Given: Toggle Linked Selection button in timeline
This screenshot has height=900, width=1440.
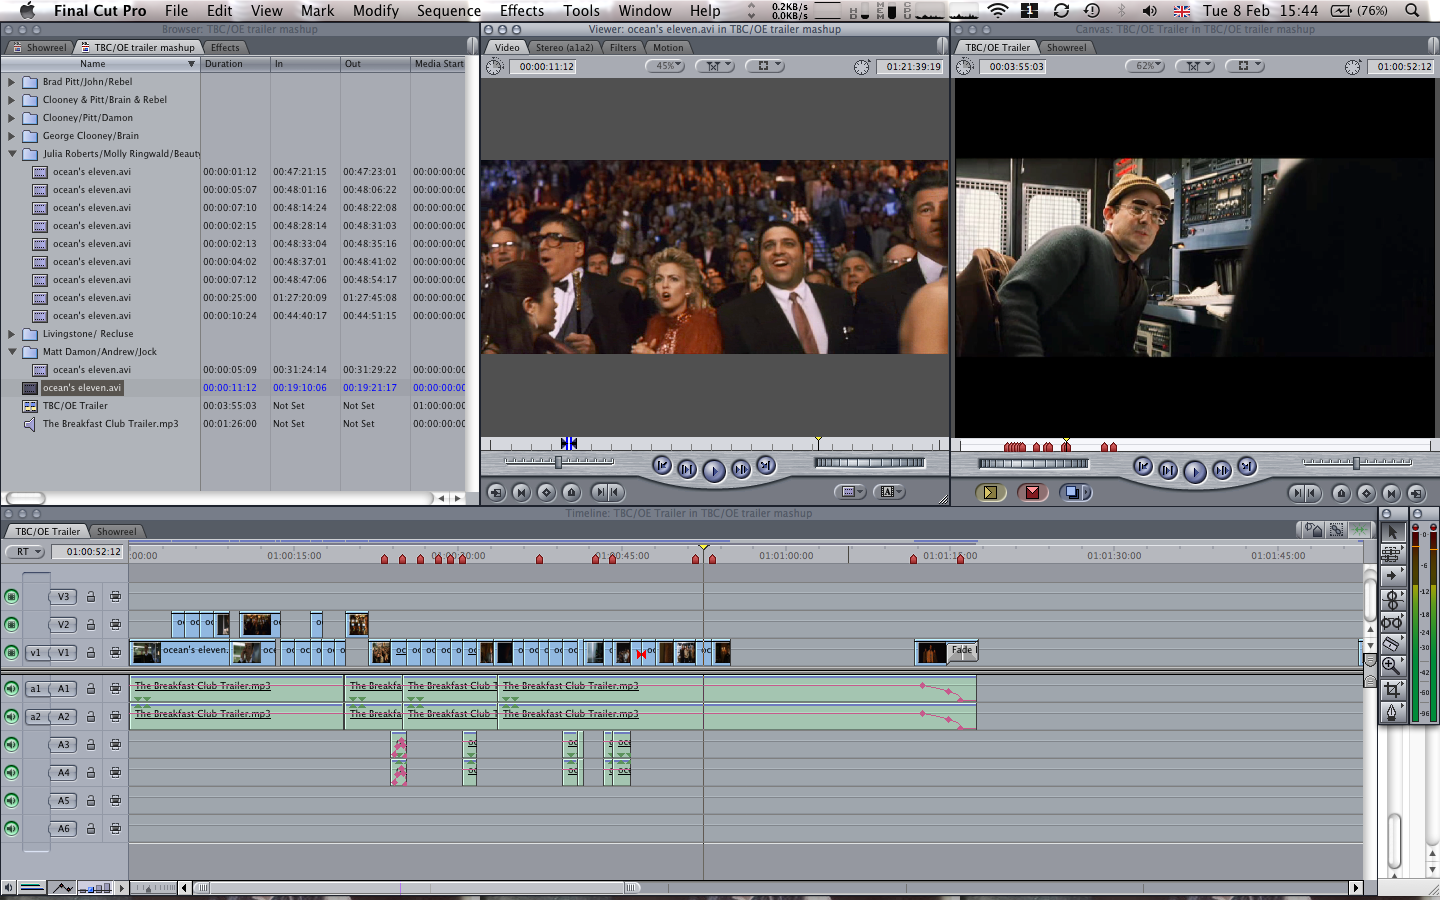Looking at the screenshot, I should pos(1337,530).
